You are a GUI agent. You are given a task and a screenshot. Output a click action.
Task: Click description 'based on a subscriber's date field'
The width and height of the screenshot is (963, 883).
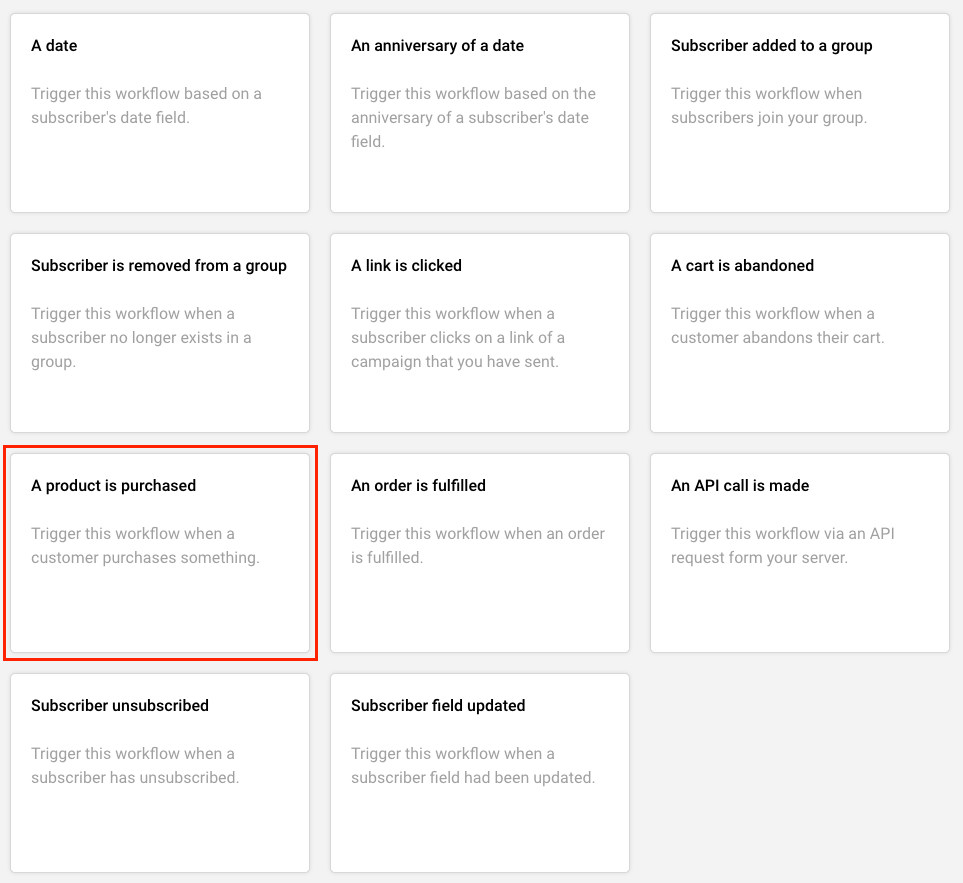[x=146, y=106]
